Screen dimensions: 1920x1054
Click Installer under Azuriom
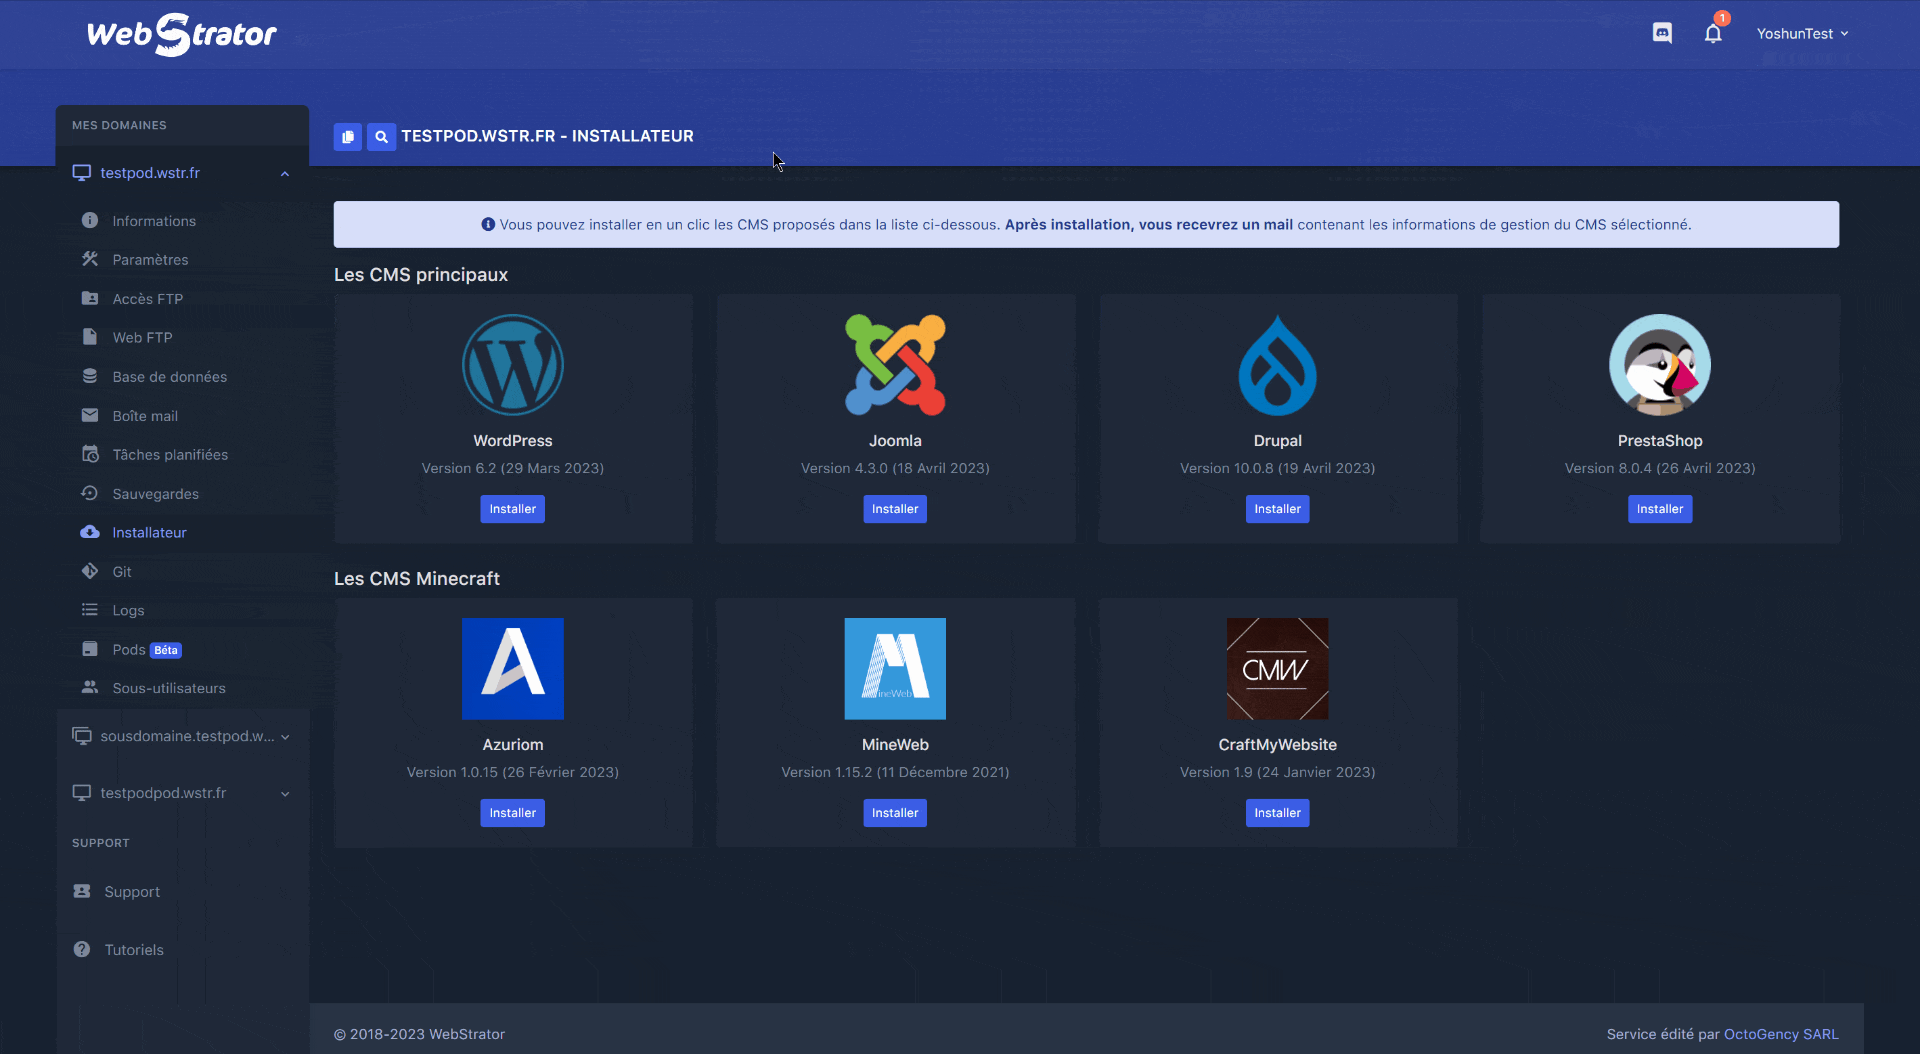[513, 813]
